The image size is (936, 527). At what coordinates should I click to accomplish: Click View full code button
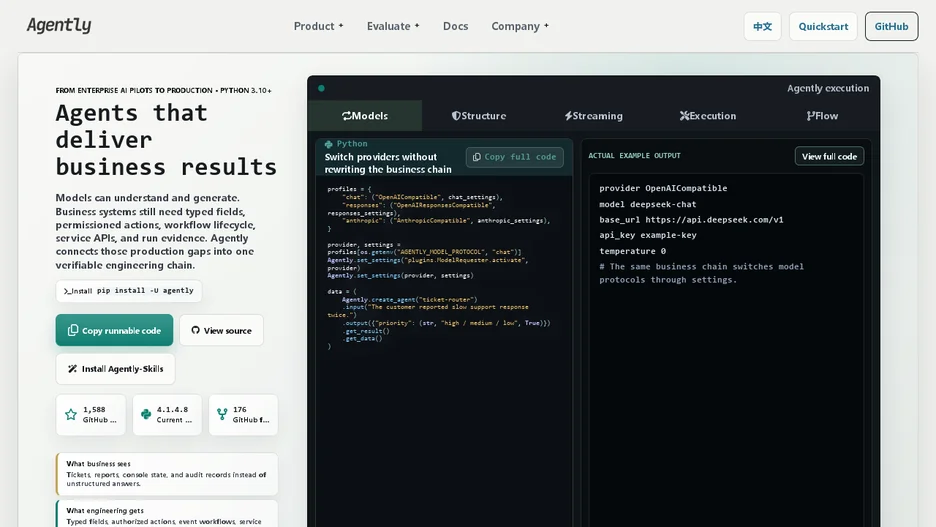829,156
